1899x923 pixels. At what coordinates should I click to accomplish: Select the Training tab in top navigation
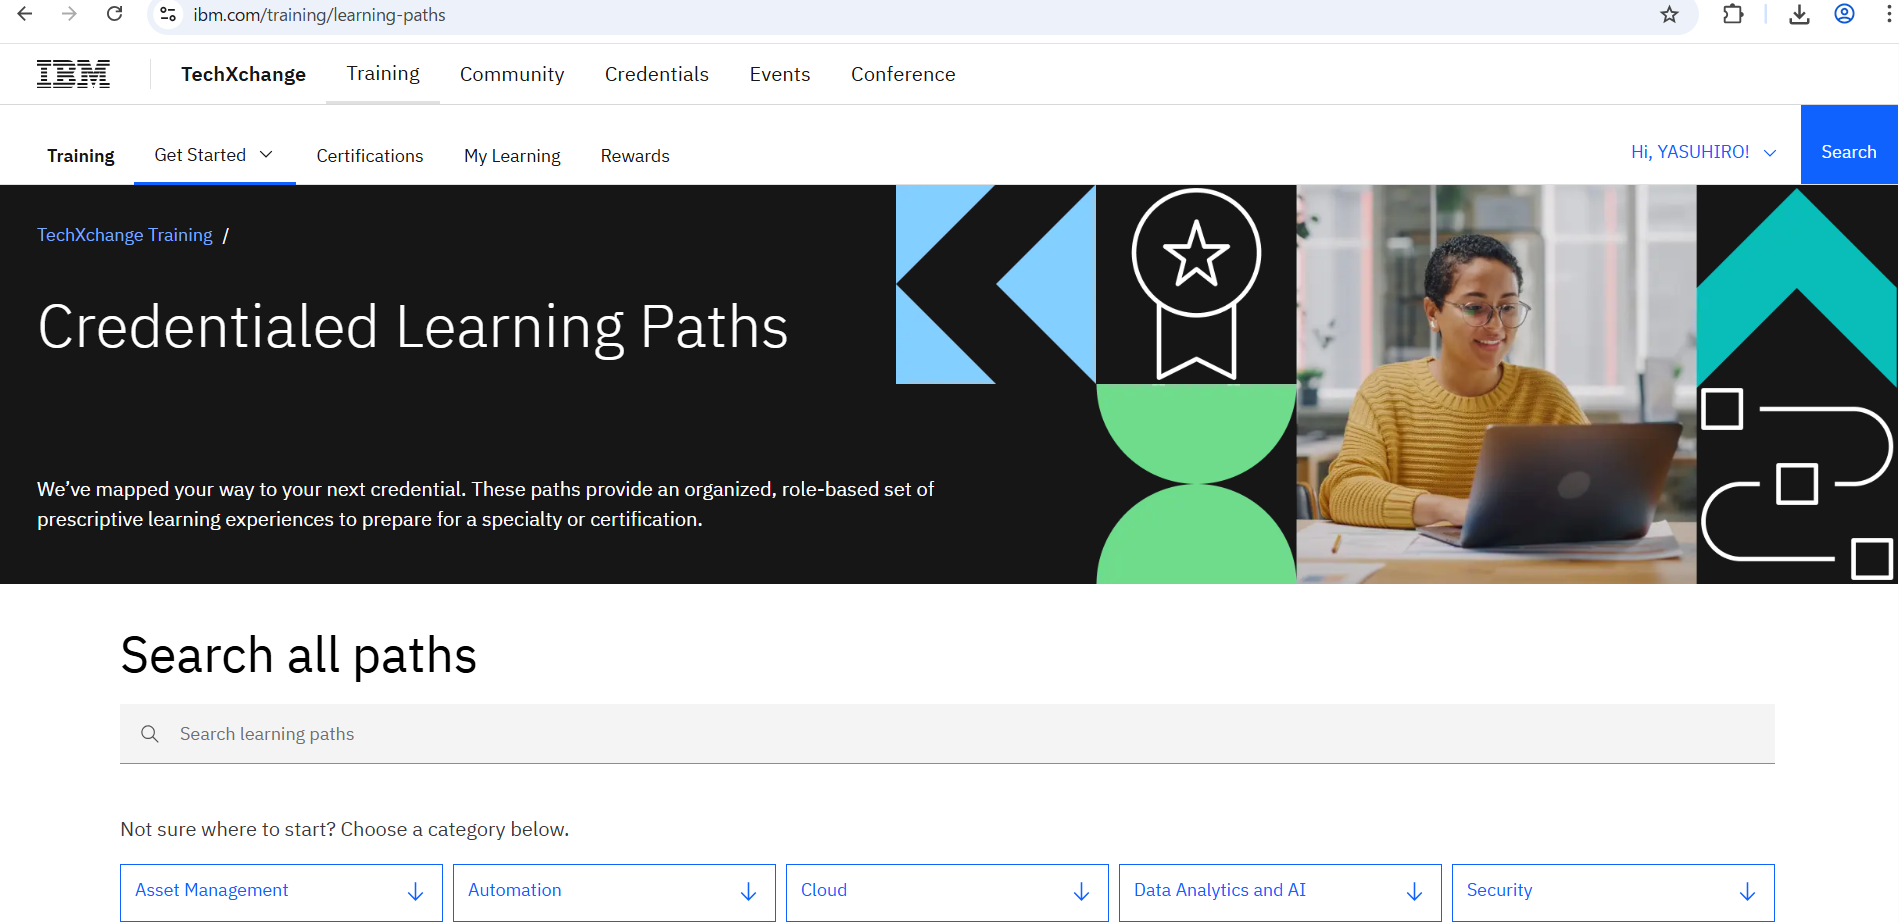383,74
